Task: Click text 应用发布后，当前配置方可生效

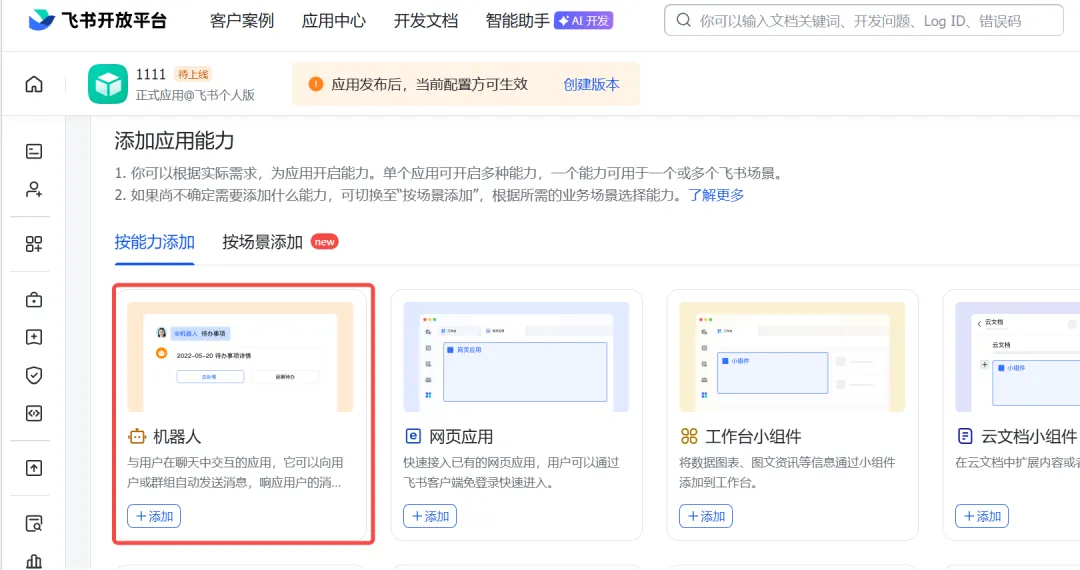Action: [x=429, y=84]
